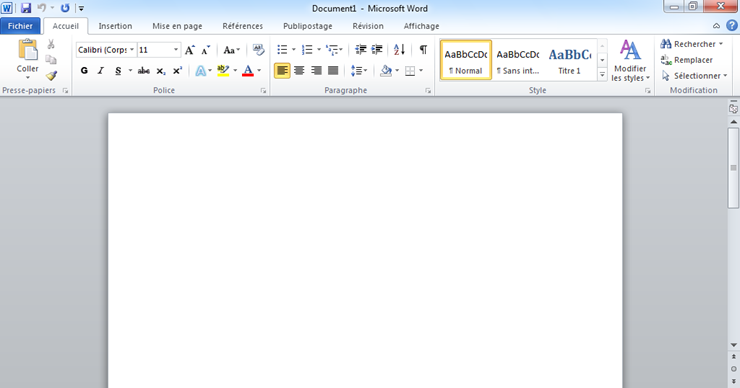Open the text effects glowing A tool
Image resolution: width=740 pixels, height=388 pixels.
coord(201,71)
